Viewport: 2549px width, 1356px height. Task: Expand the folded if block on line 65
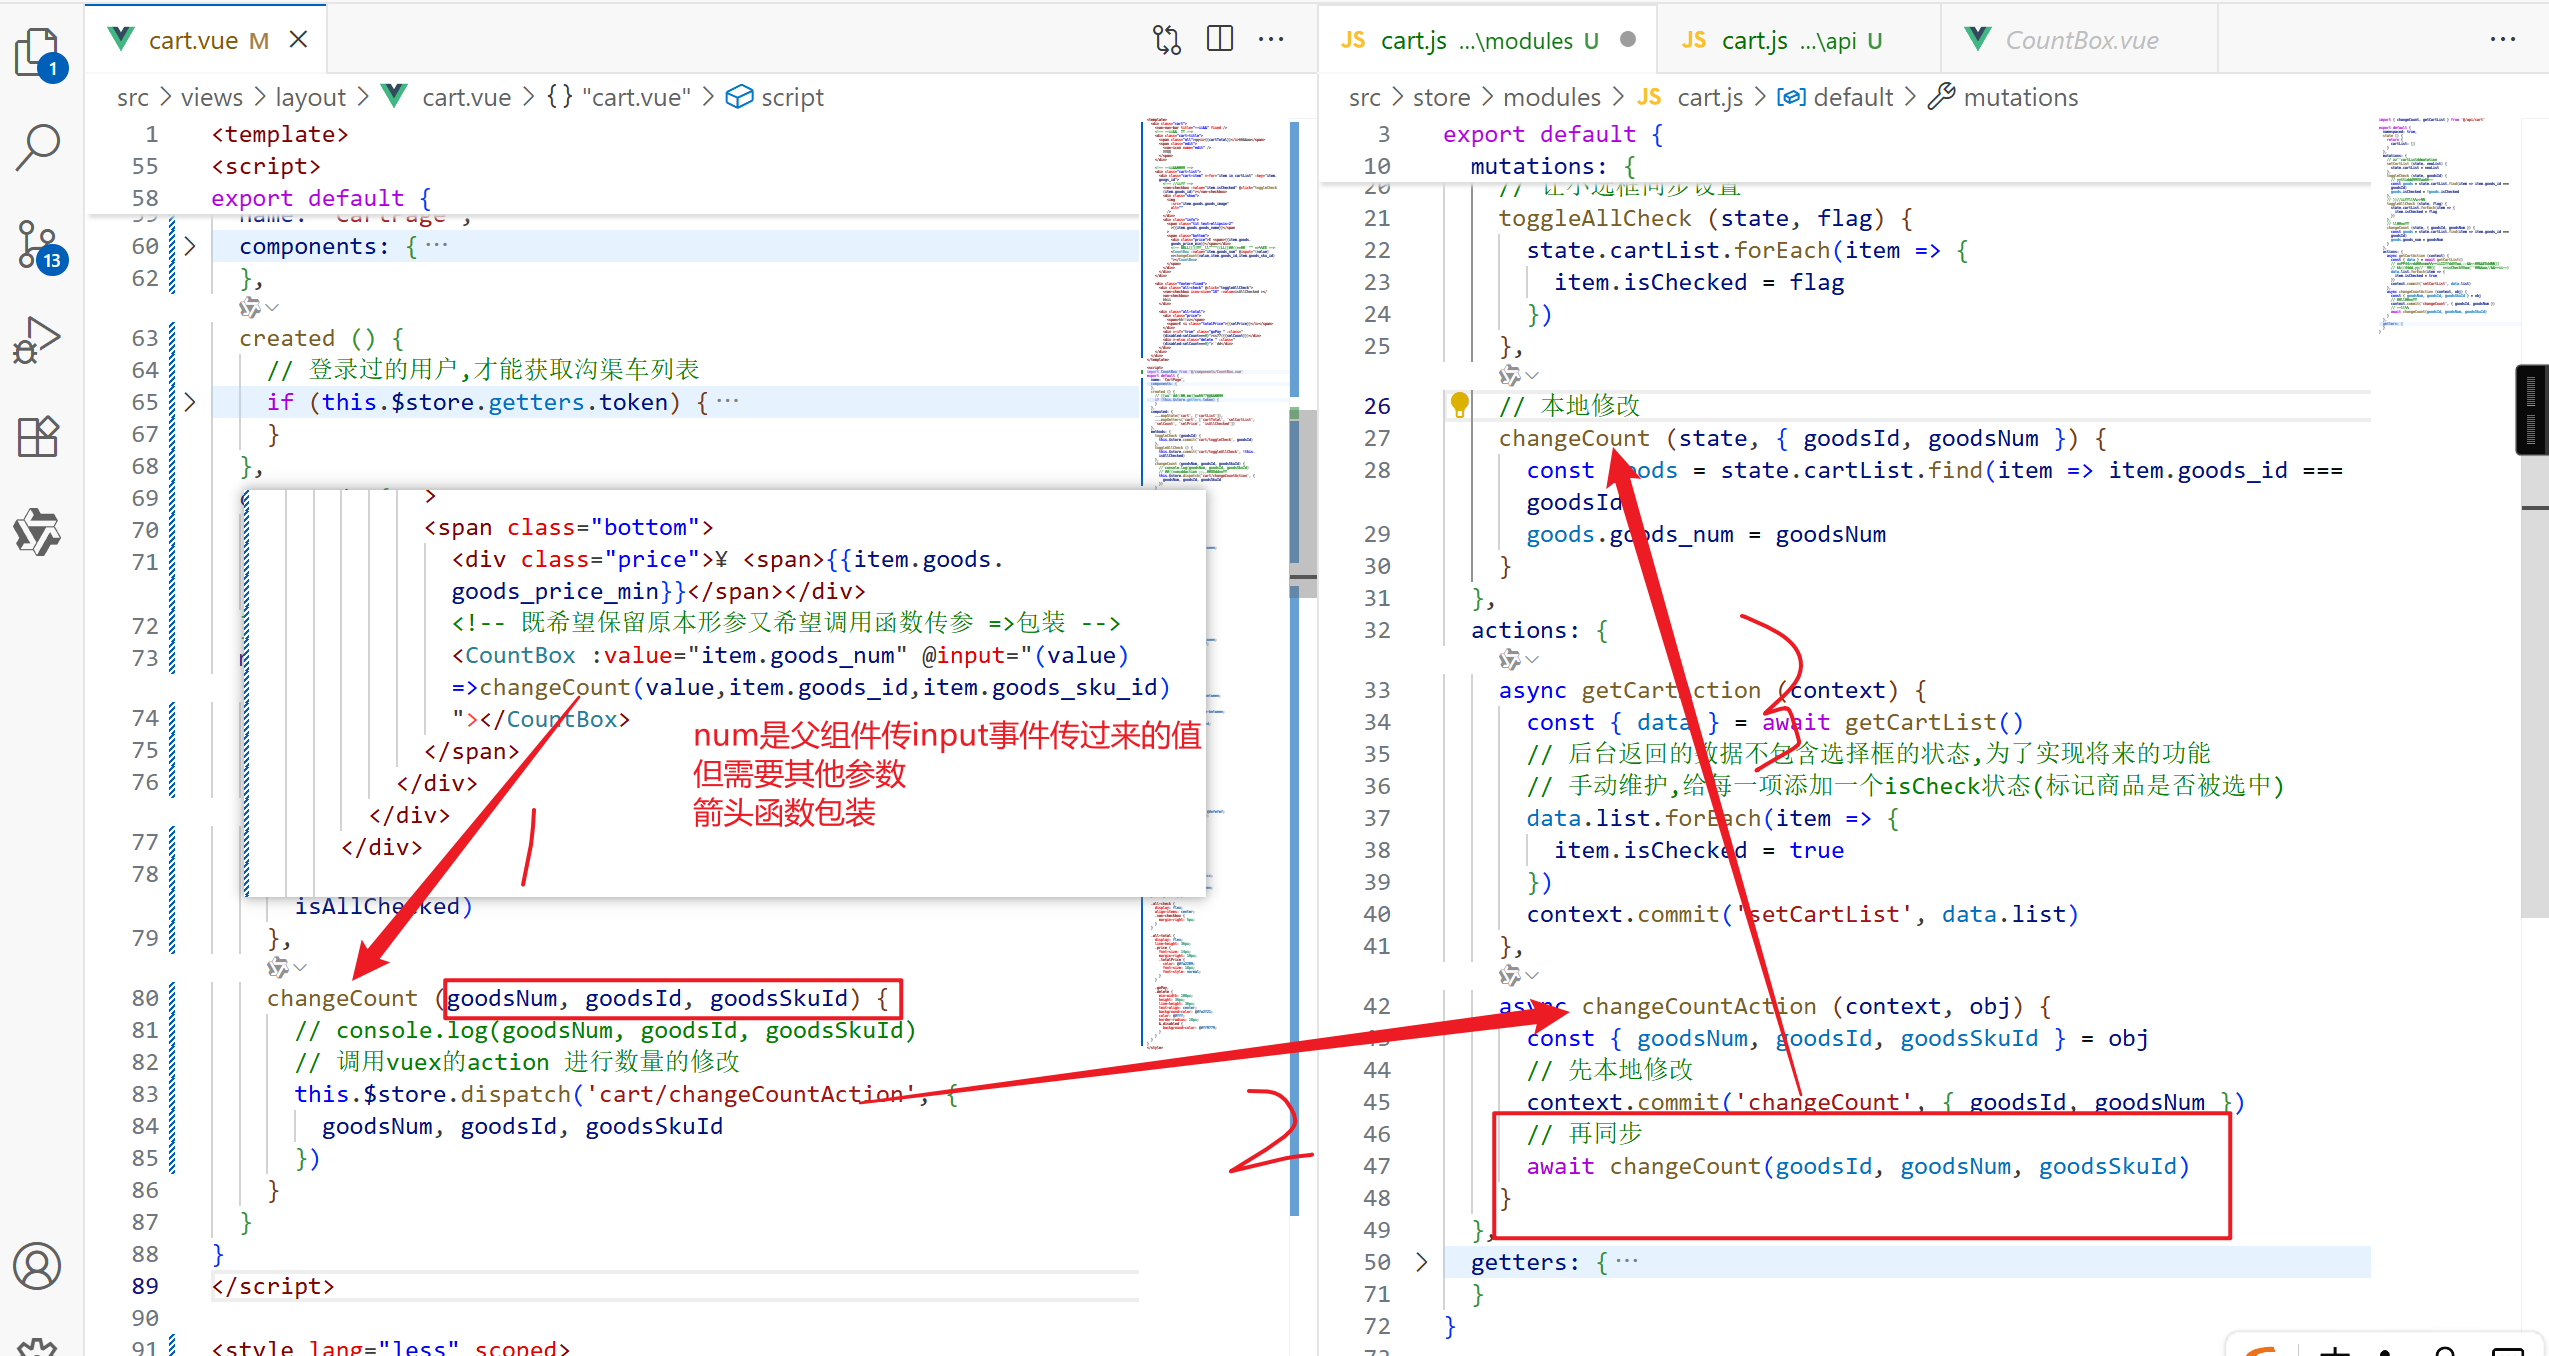tap(190, 402)
